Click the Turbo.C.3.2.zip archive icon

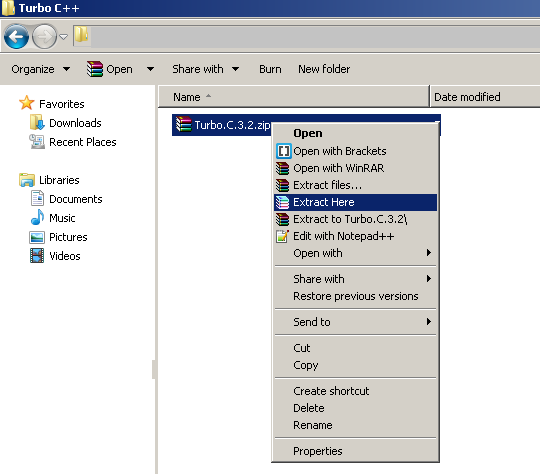183,124
